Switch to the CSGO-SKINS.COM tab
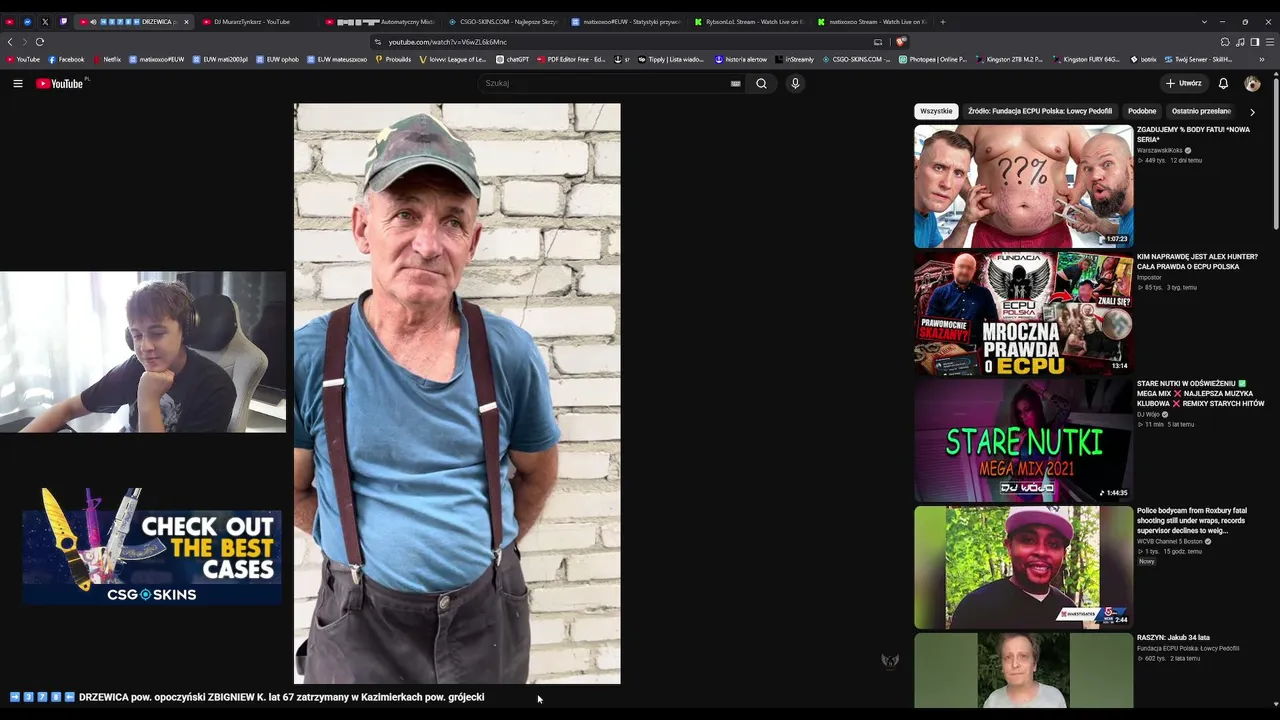 point(502,22)
